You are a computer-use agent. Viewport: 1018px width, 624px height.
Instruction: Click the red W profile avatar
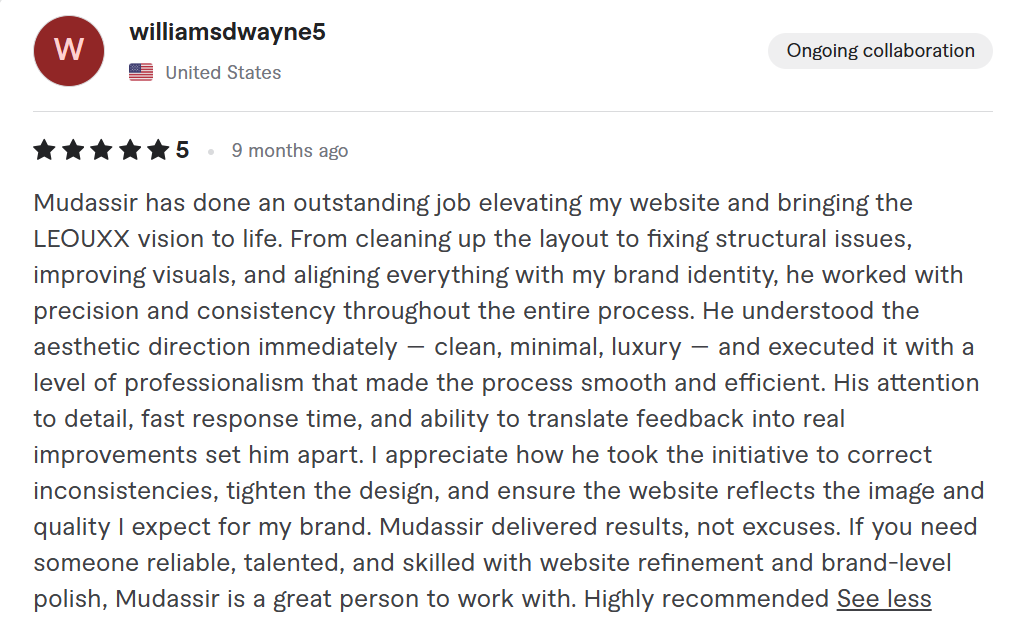click(69, 51)
